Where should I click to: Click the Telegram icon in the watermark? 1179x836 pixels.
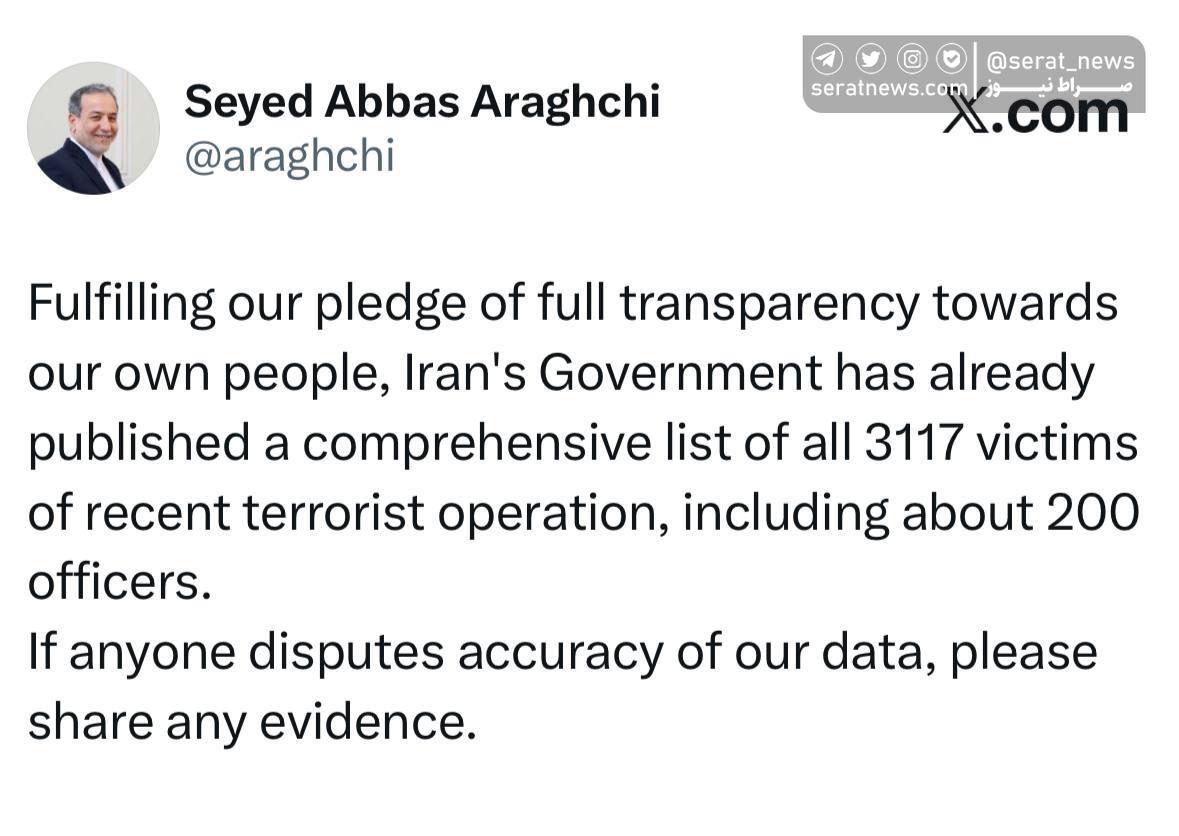827,60
